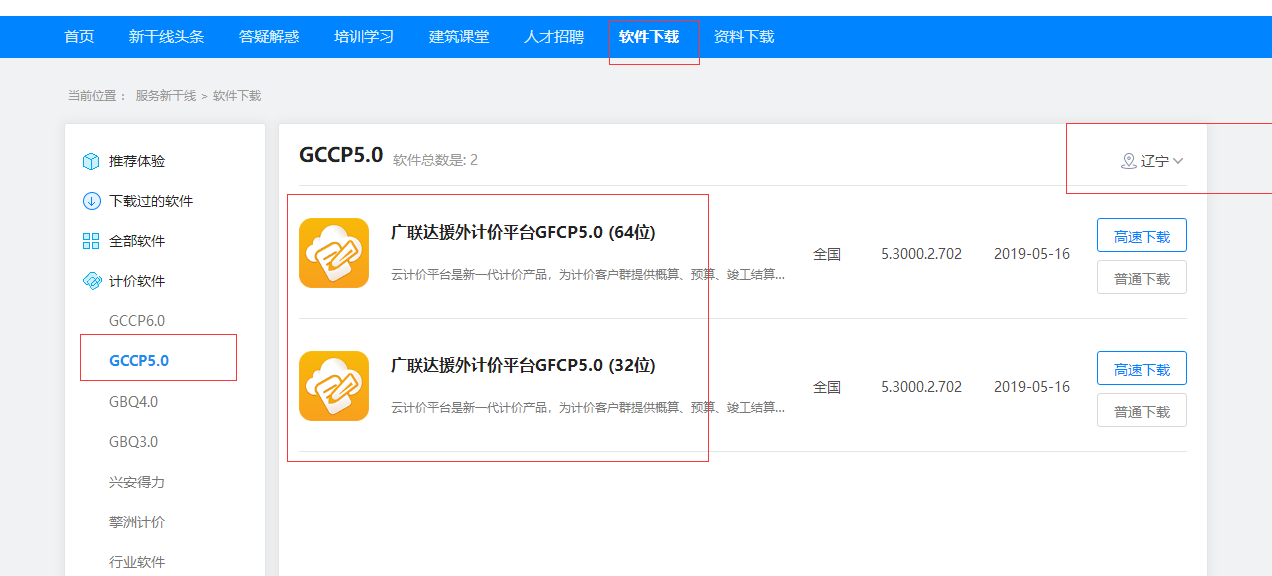The image size is (1272, 576).
Task: Click date 2019-05-16 in the 64位 row
Action: [1032, 254]
